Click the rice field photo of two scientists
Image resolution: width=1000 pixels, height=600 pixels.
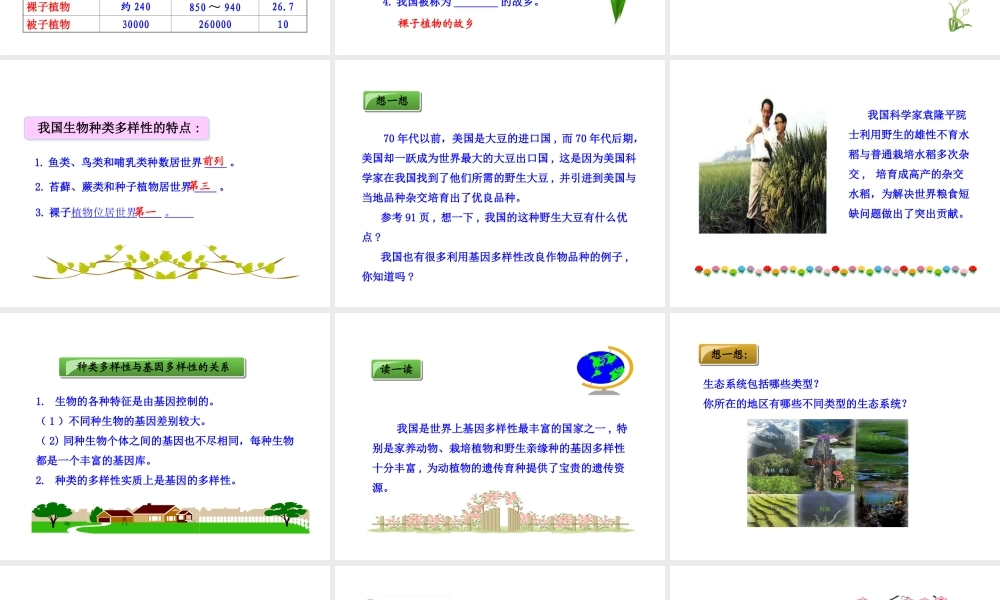(x=762, y=165)
